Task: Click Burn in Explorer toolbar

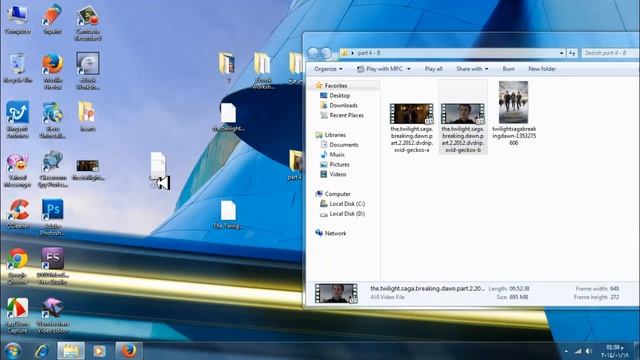Action: (x=509, y=69)
